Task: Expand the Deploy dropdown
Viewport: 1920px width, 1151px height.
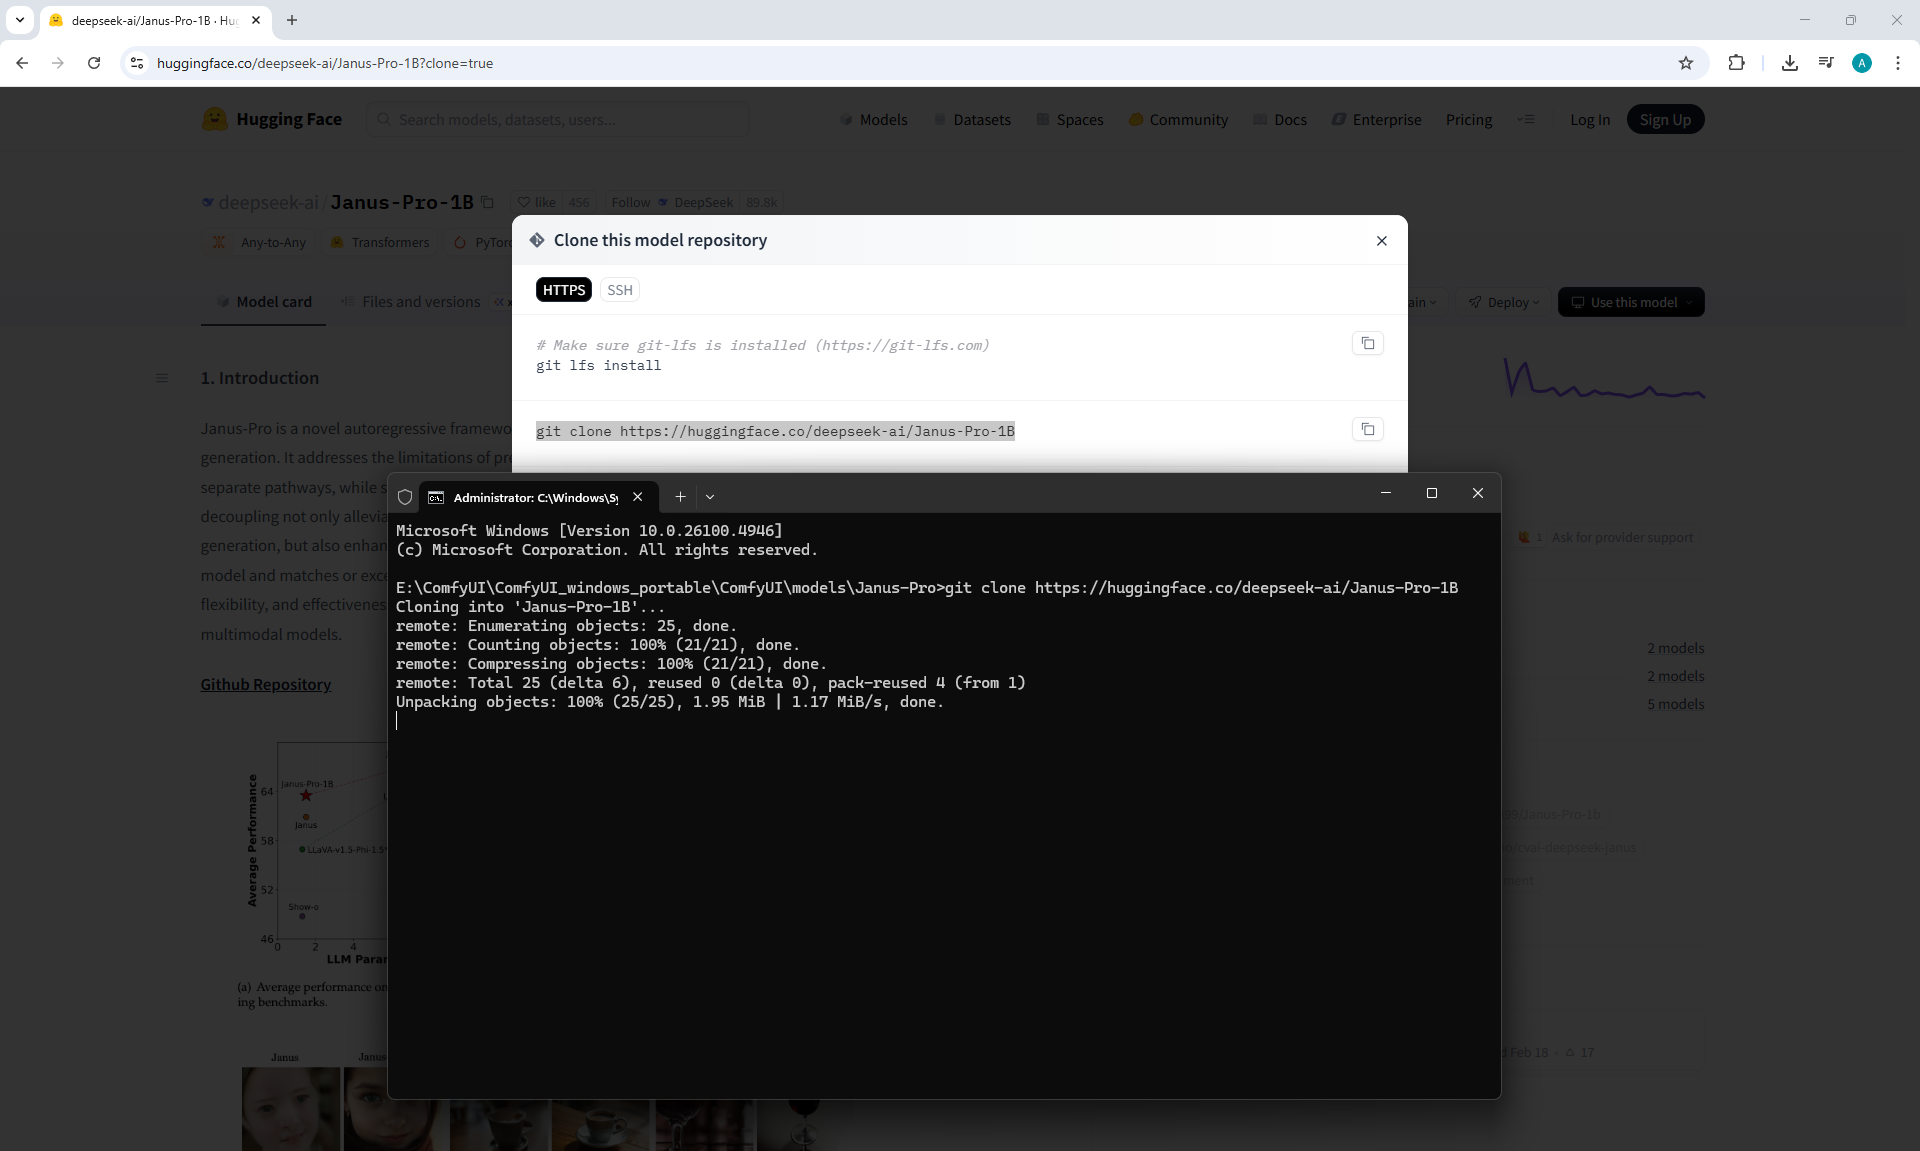Action: coord(1504,302)
